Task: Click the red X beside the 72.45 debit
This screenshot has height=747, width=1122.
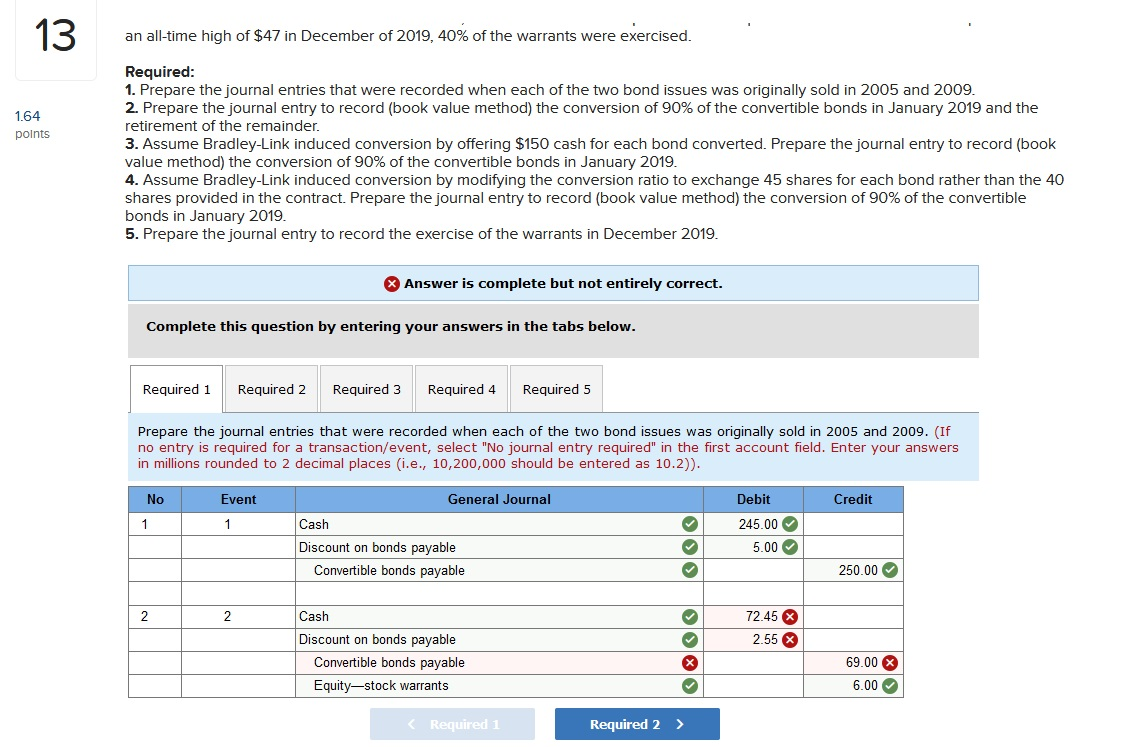Action: click(791, 616)
